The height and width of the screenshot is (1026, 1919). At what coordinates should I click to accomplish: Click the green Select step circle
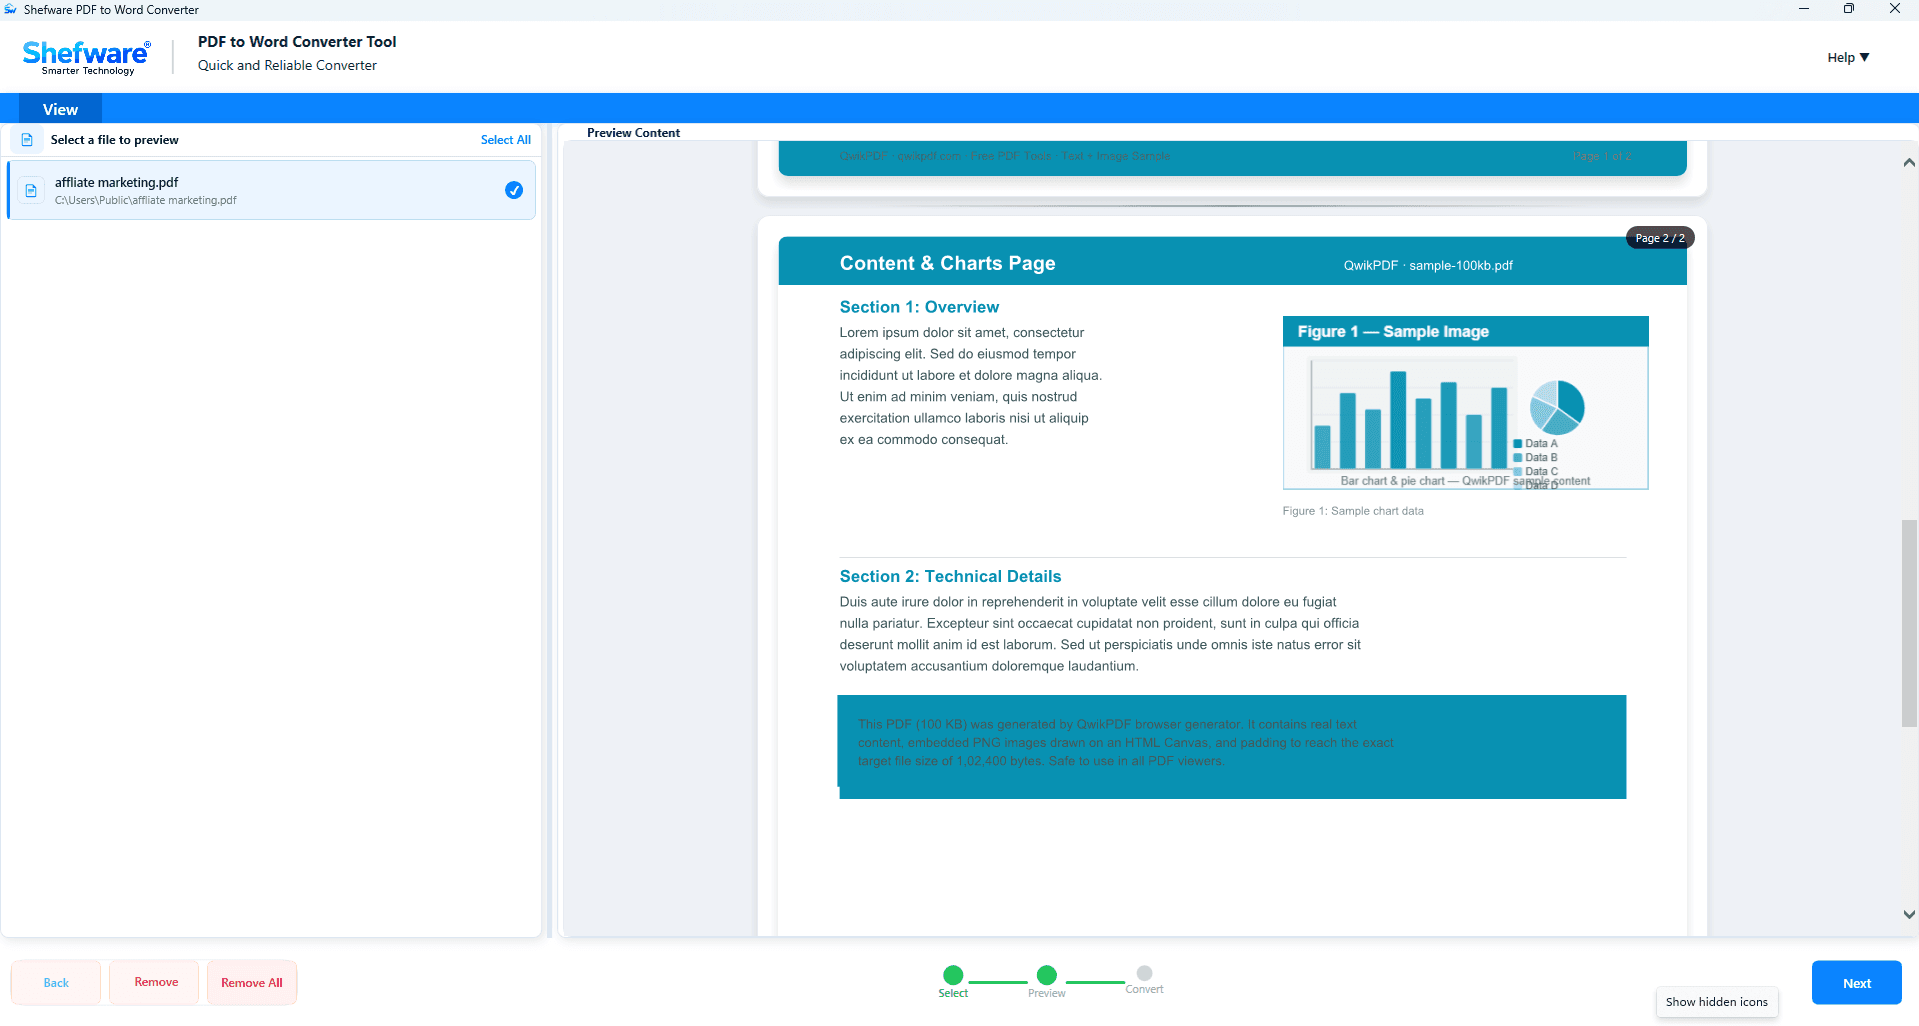[953, 974]
